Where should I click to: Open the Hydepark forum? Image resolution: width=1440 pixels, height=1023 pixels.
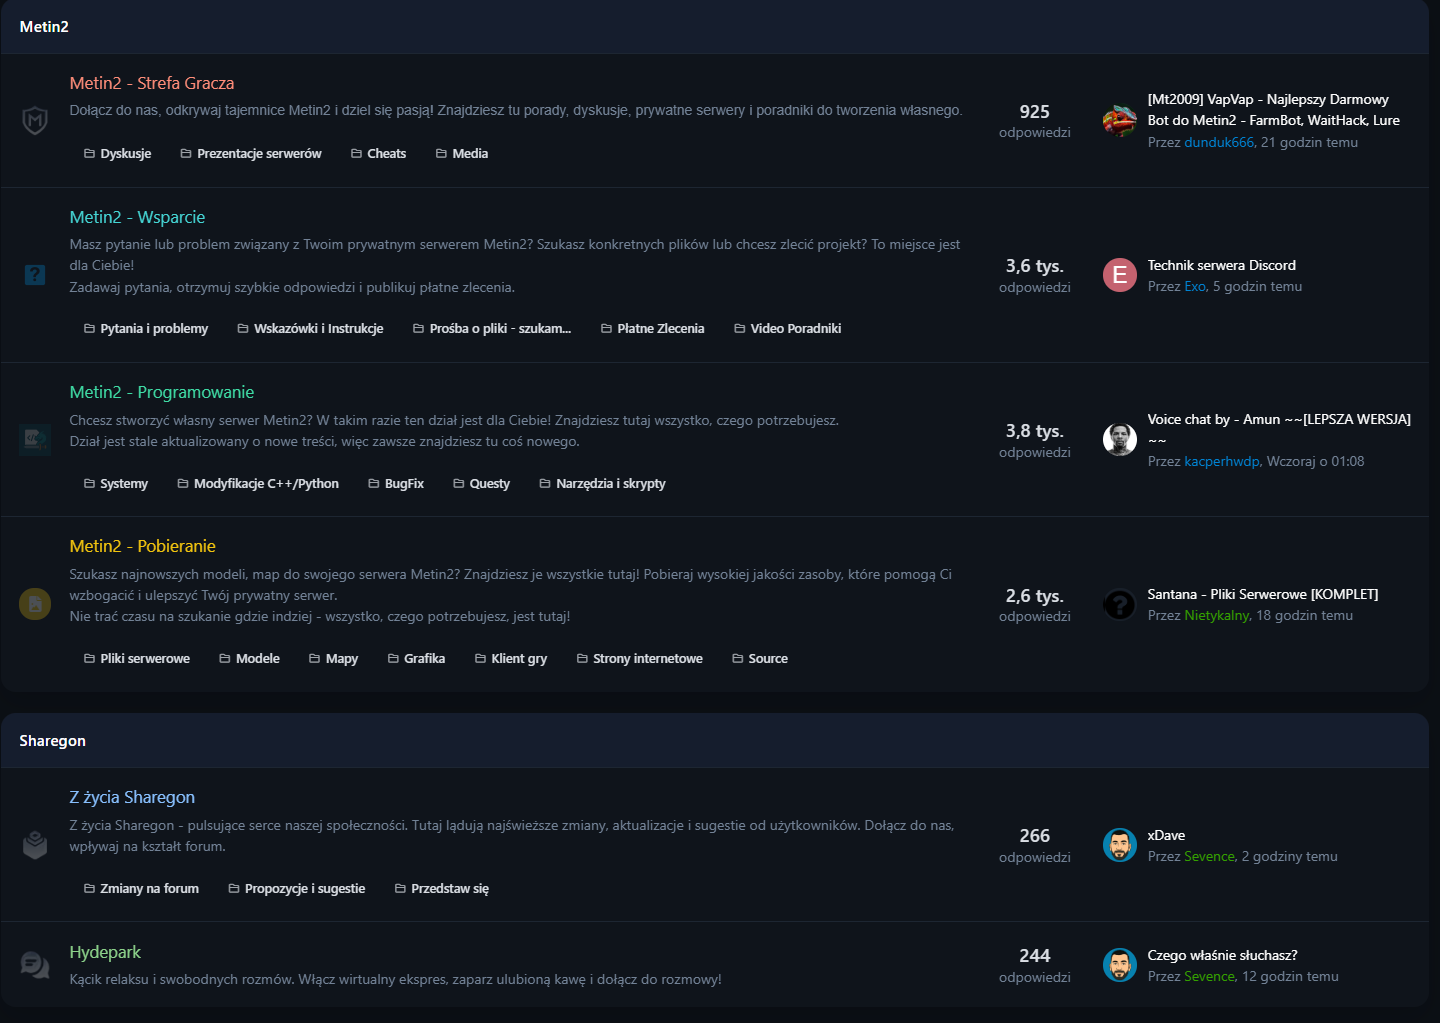point(105,952)
